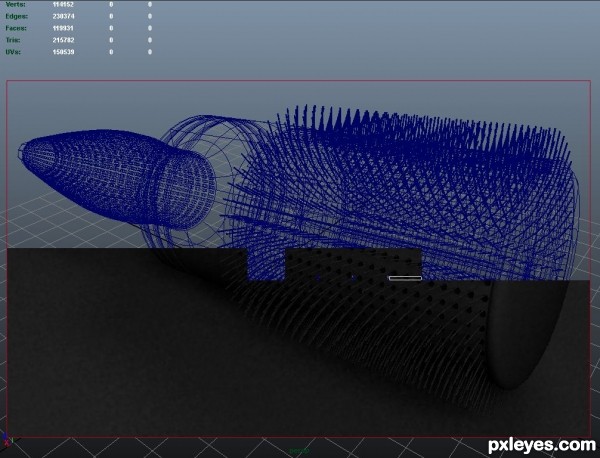This screenshot has height=458, width=600.
Task: Click the UVs count value 150539
Action: [64, 52]
